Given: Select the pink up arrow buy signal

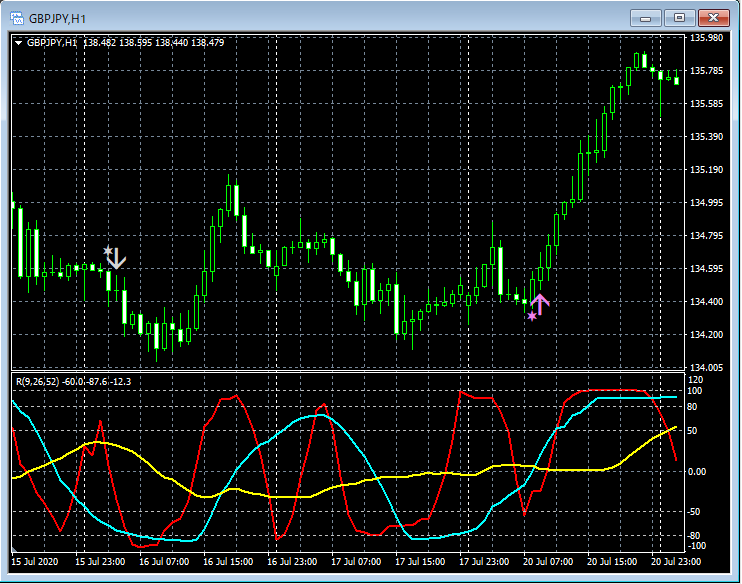Looking at the screenshot, I should pos(540,304).
